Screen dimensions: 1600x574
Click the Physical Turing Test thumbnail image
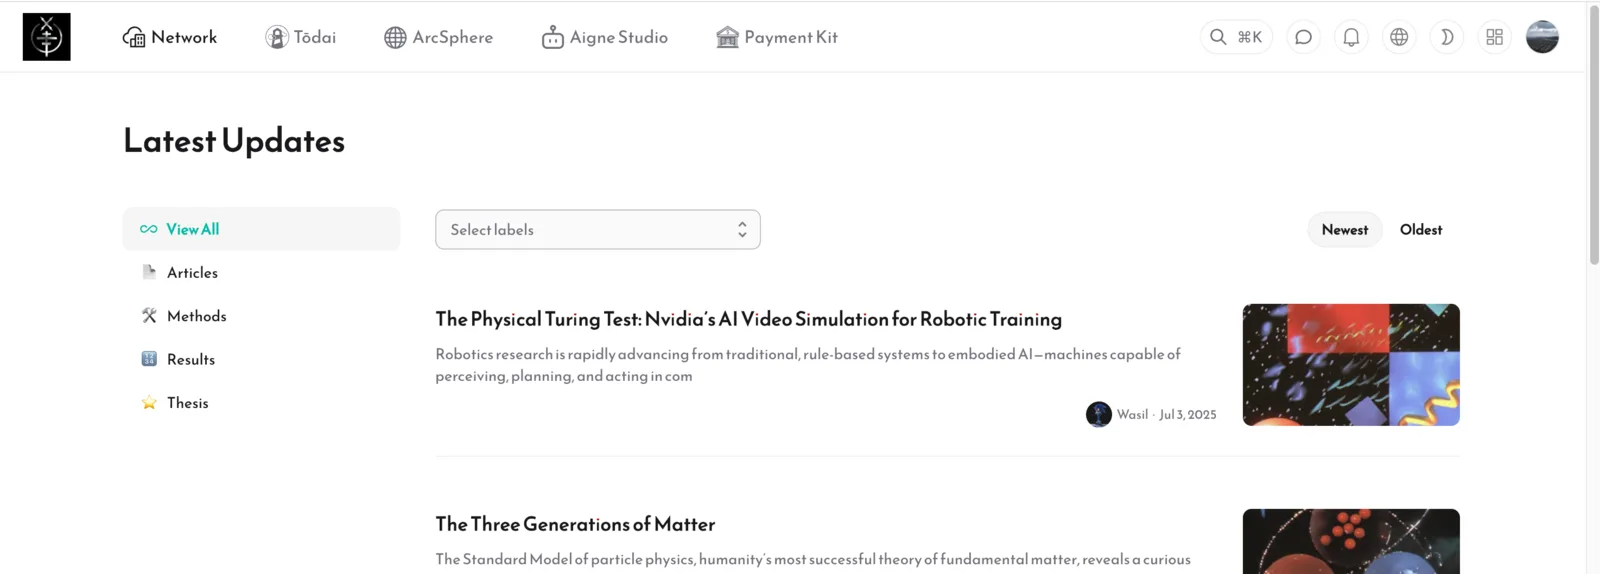tap(1351, 365)
